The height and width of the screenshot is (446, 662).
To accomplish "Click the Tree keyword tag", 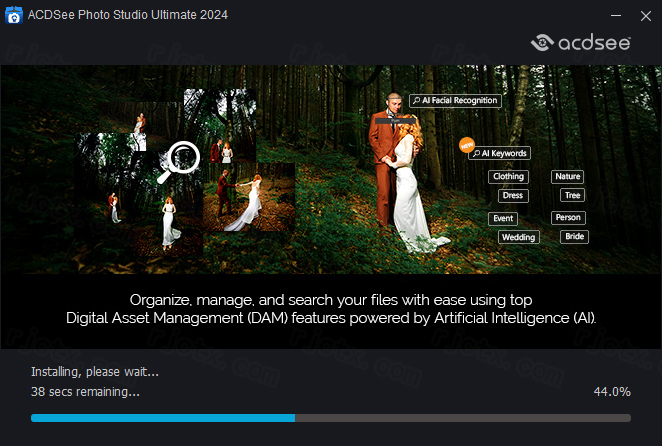I will coord(571,196).
